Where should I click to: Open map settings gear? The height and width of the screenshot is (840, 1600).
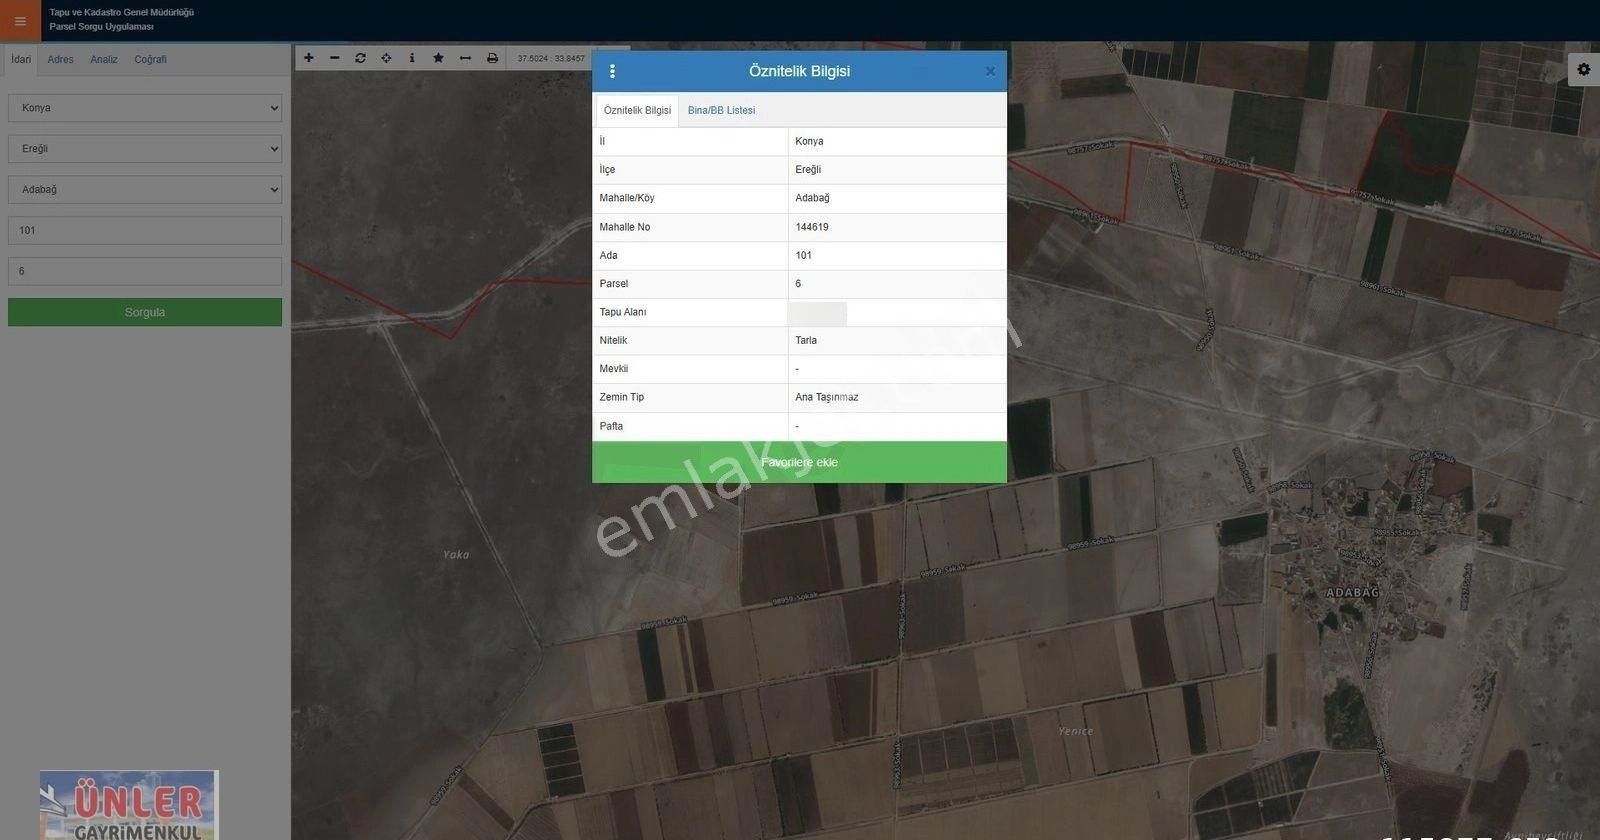coord(1583,69)
